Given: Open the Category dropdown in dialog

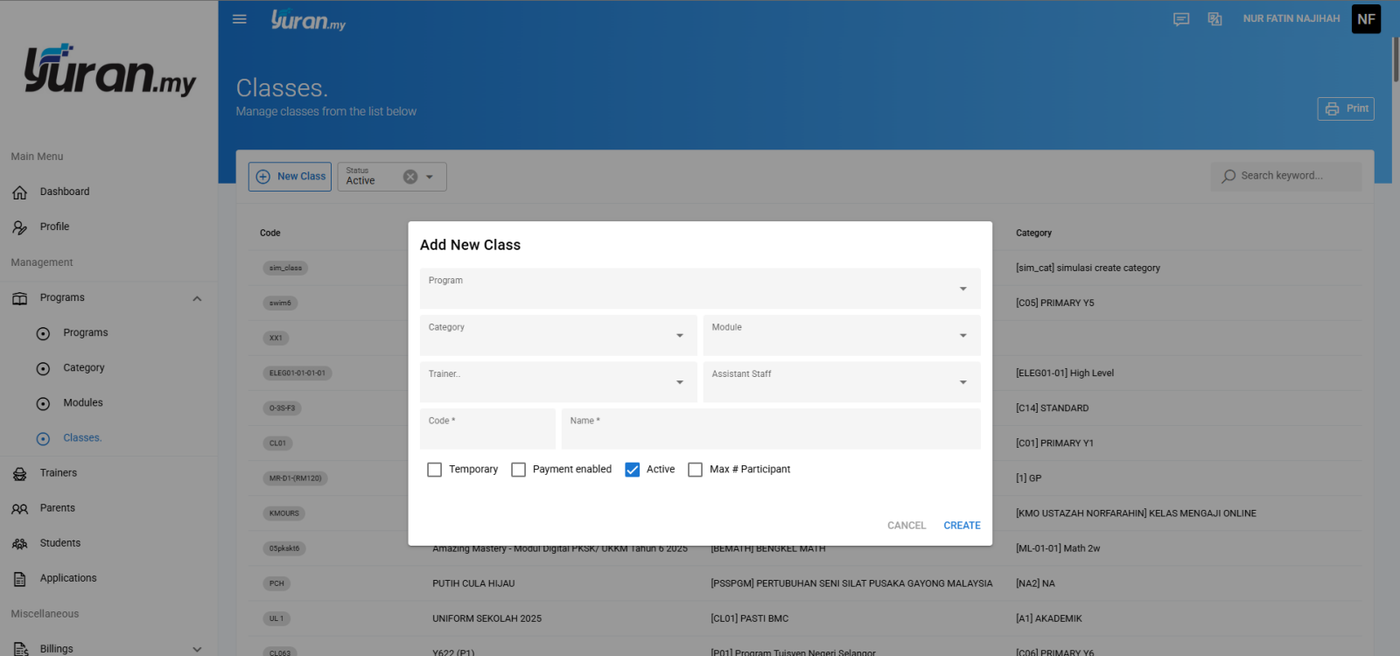Looking at the screenshot, I should click(558, 335).
